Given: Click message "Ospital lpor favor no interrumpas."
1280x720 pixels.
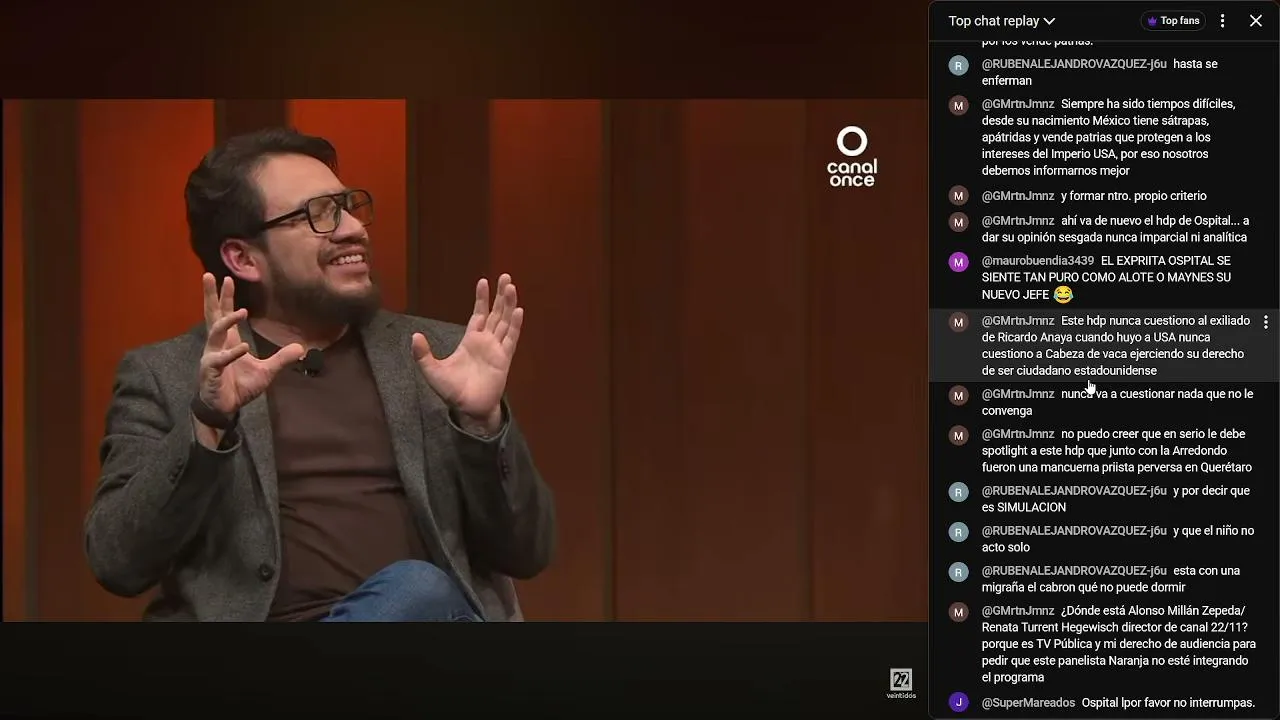Looking at the screenshot, I should pos(1168,703).
